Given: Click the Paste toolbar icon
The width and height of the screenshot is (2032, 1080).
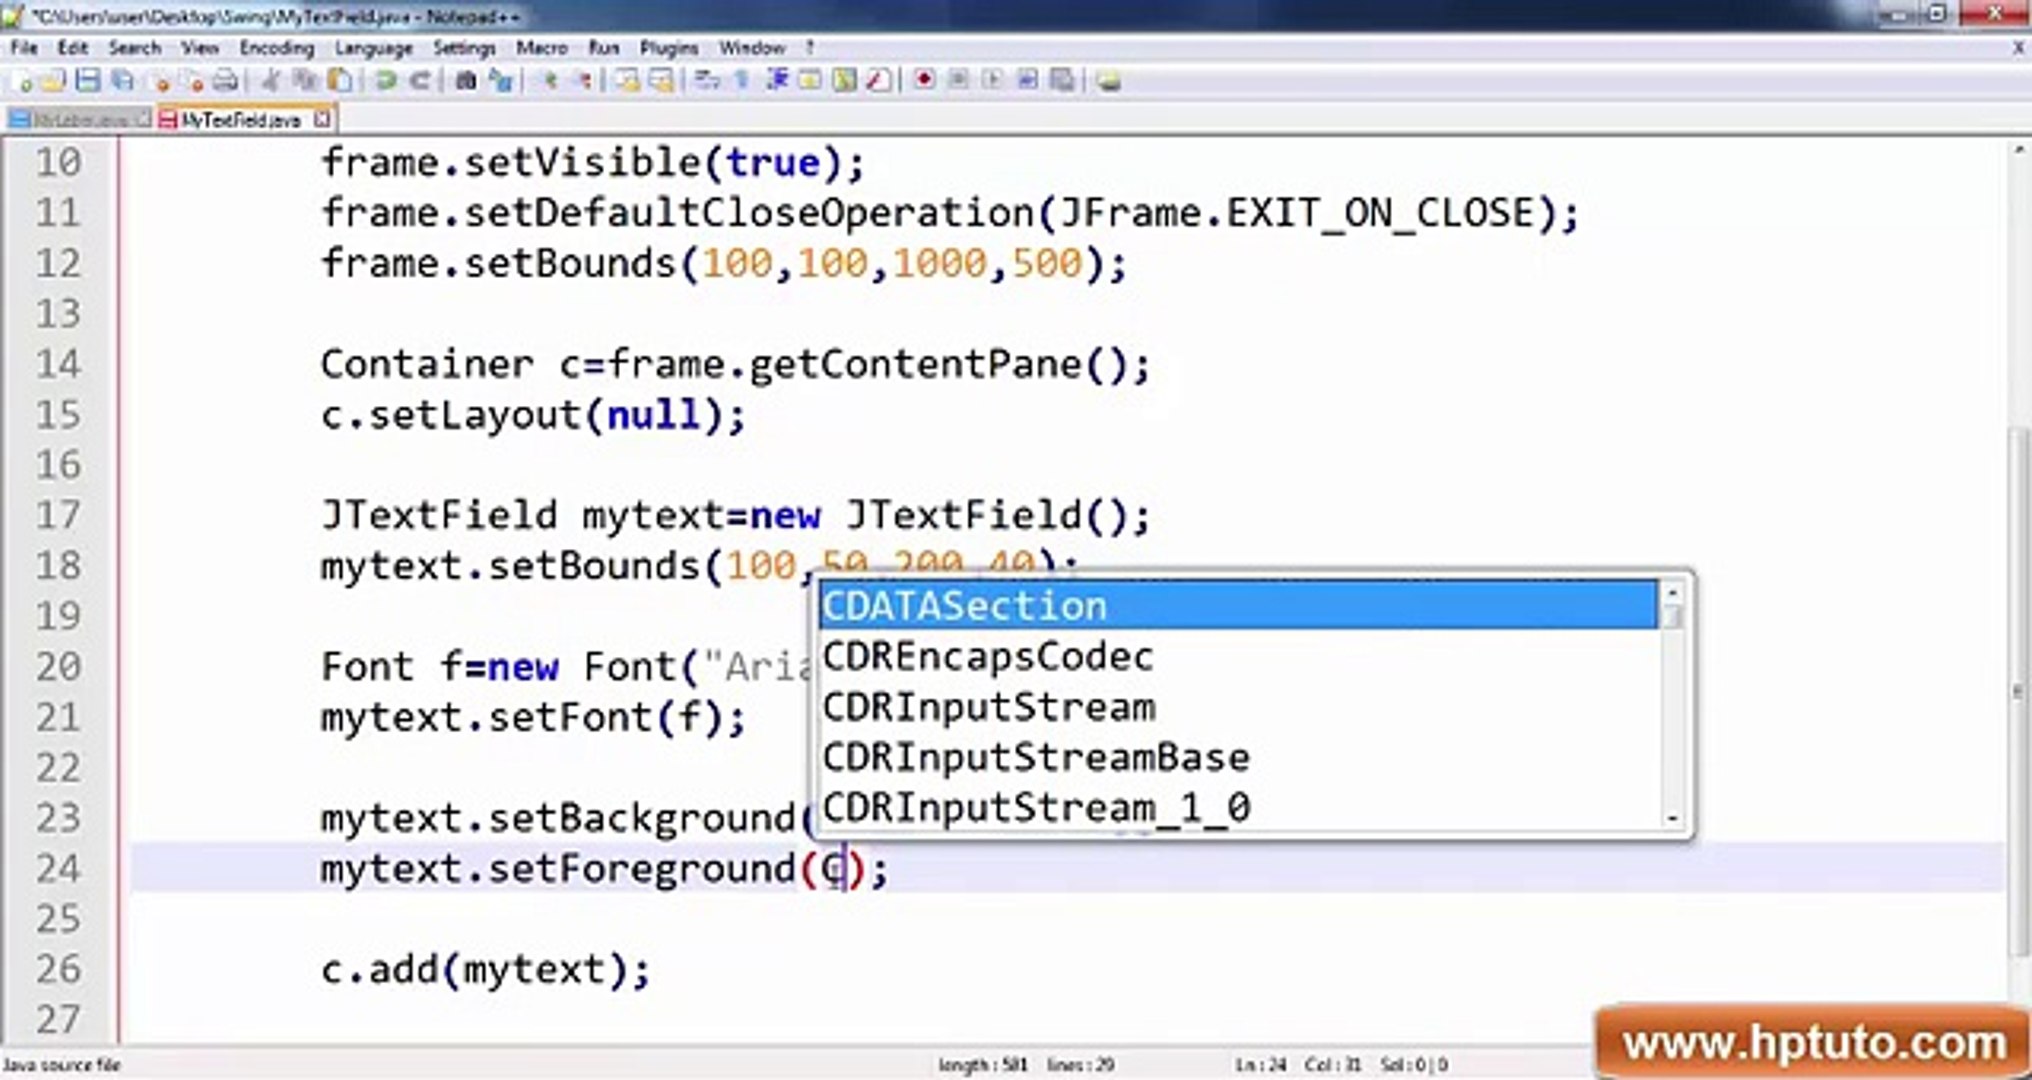Looking at the screenshot, I should (x=340, y=81).
